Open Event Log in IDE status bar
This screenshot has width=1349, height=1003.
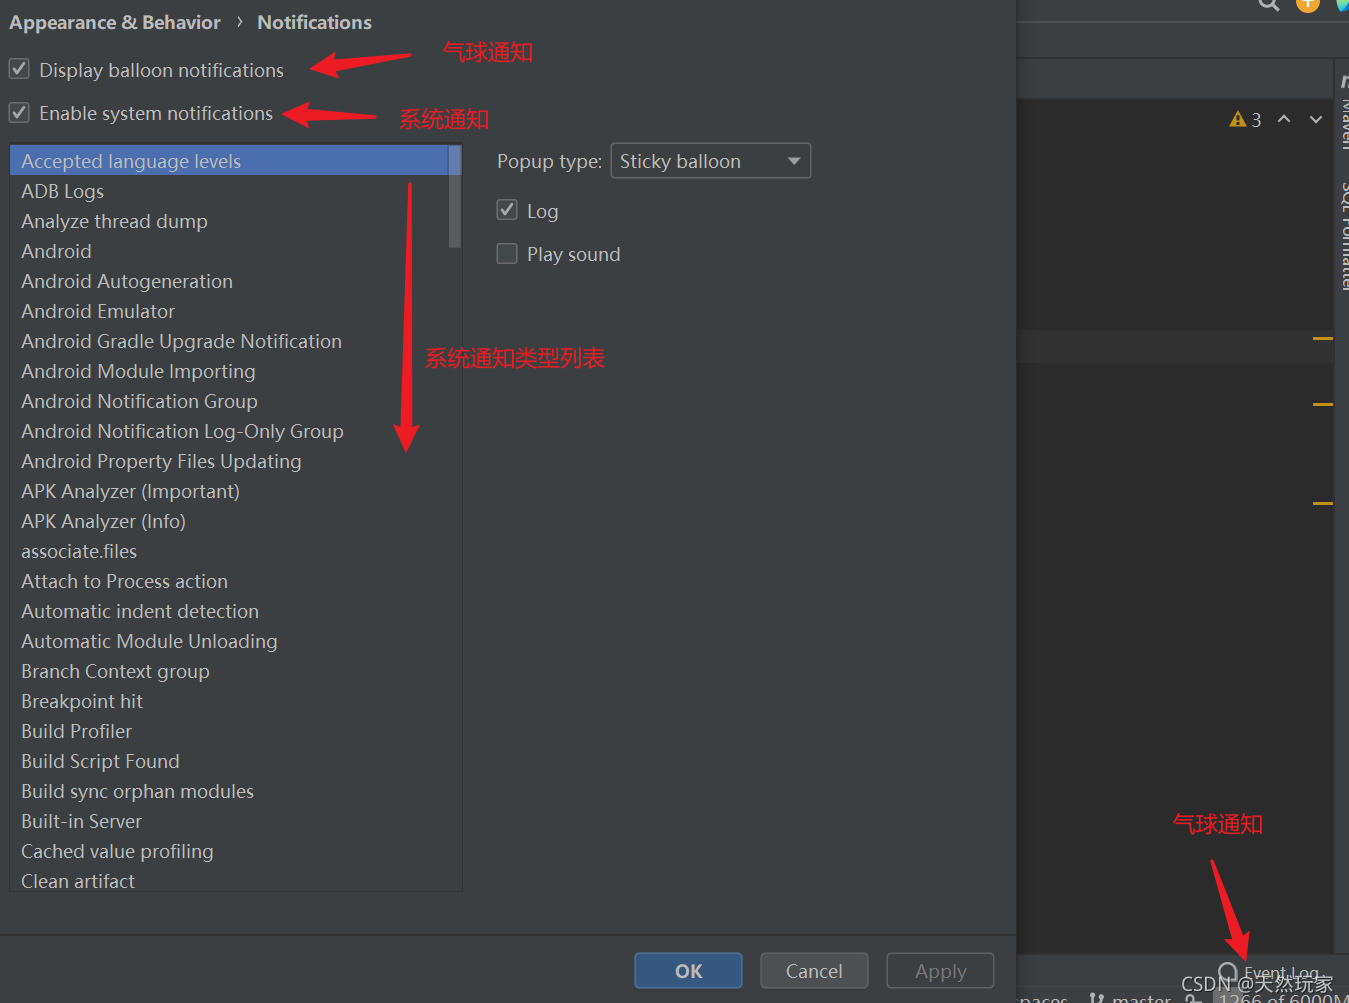(1270, 973)
